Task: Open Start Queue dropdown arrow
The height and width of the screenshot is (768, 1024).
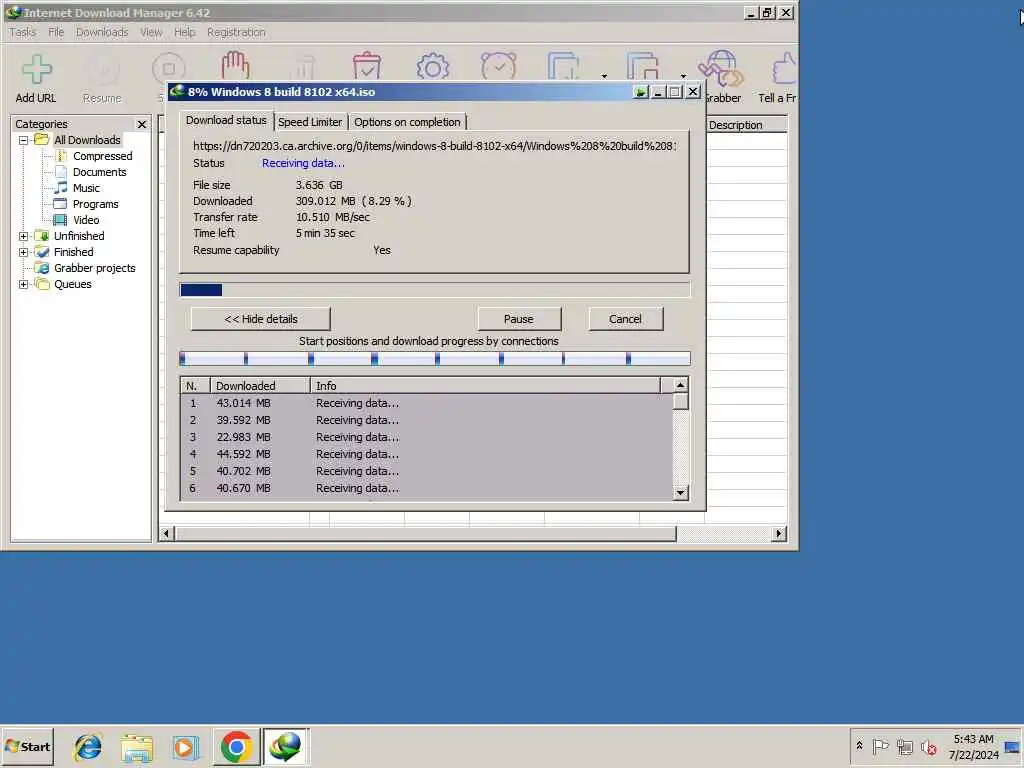Action: [x=604, y=76]
